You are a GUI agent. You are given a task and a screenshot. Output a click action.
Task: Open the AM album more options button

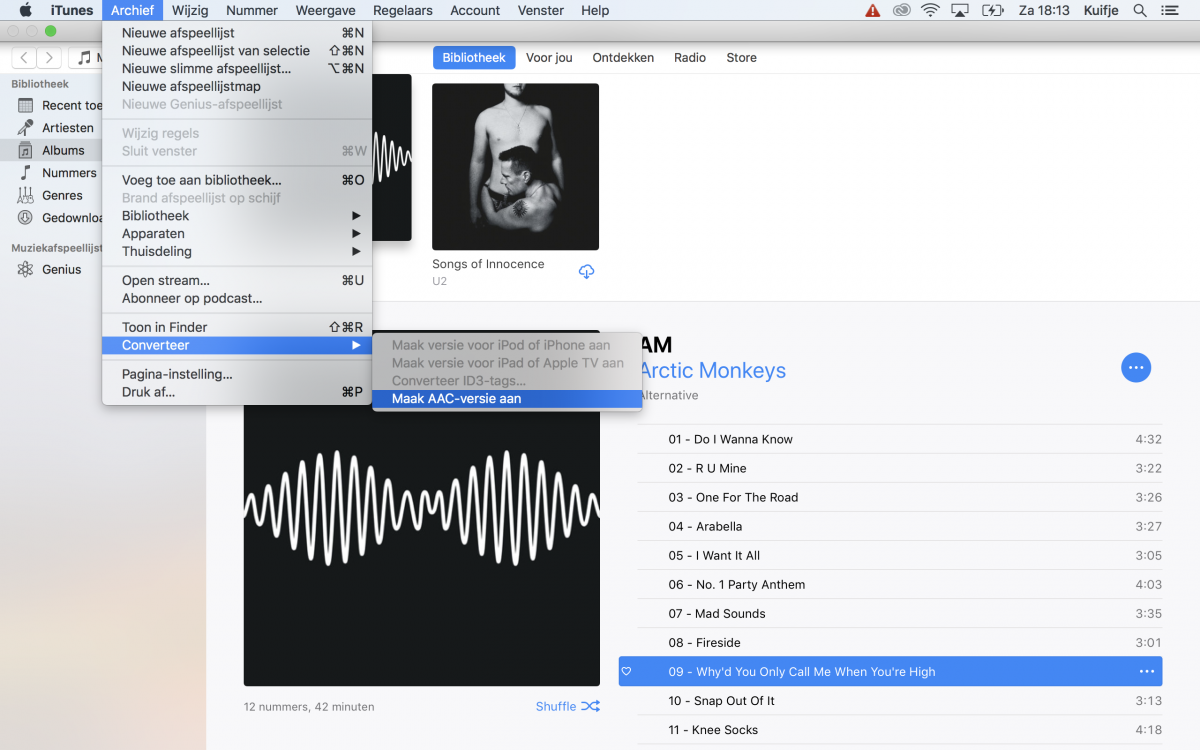click(1136, 368)
